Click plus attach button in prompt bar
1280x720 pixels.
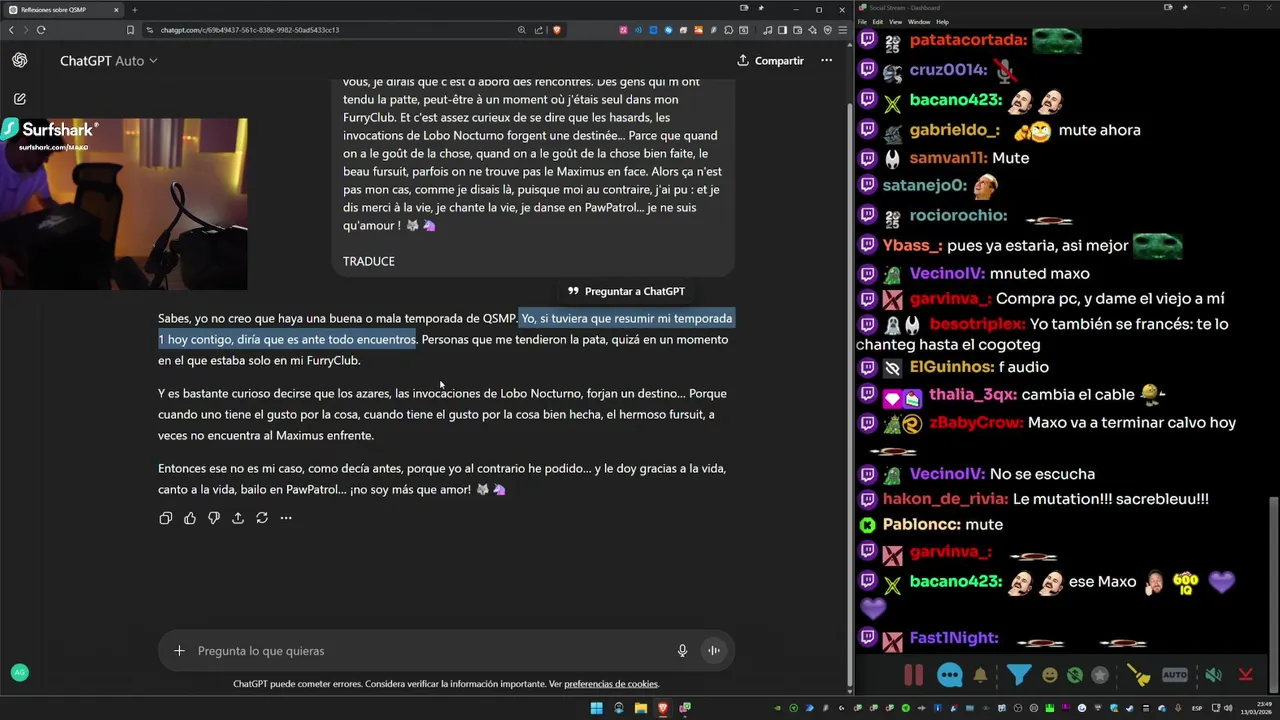(179, 651)
